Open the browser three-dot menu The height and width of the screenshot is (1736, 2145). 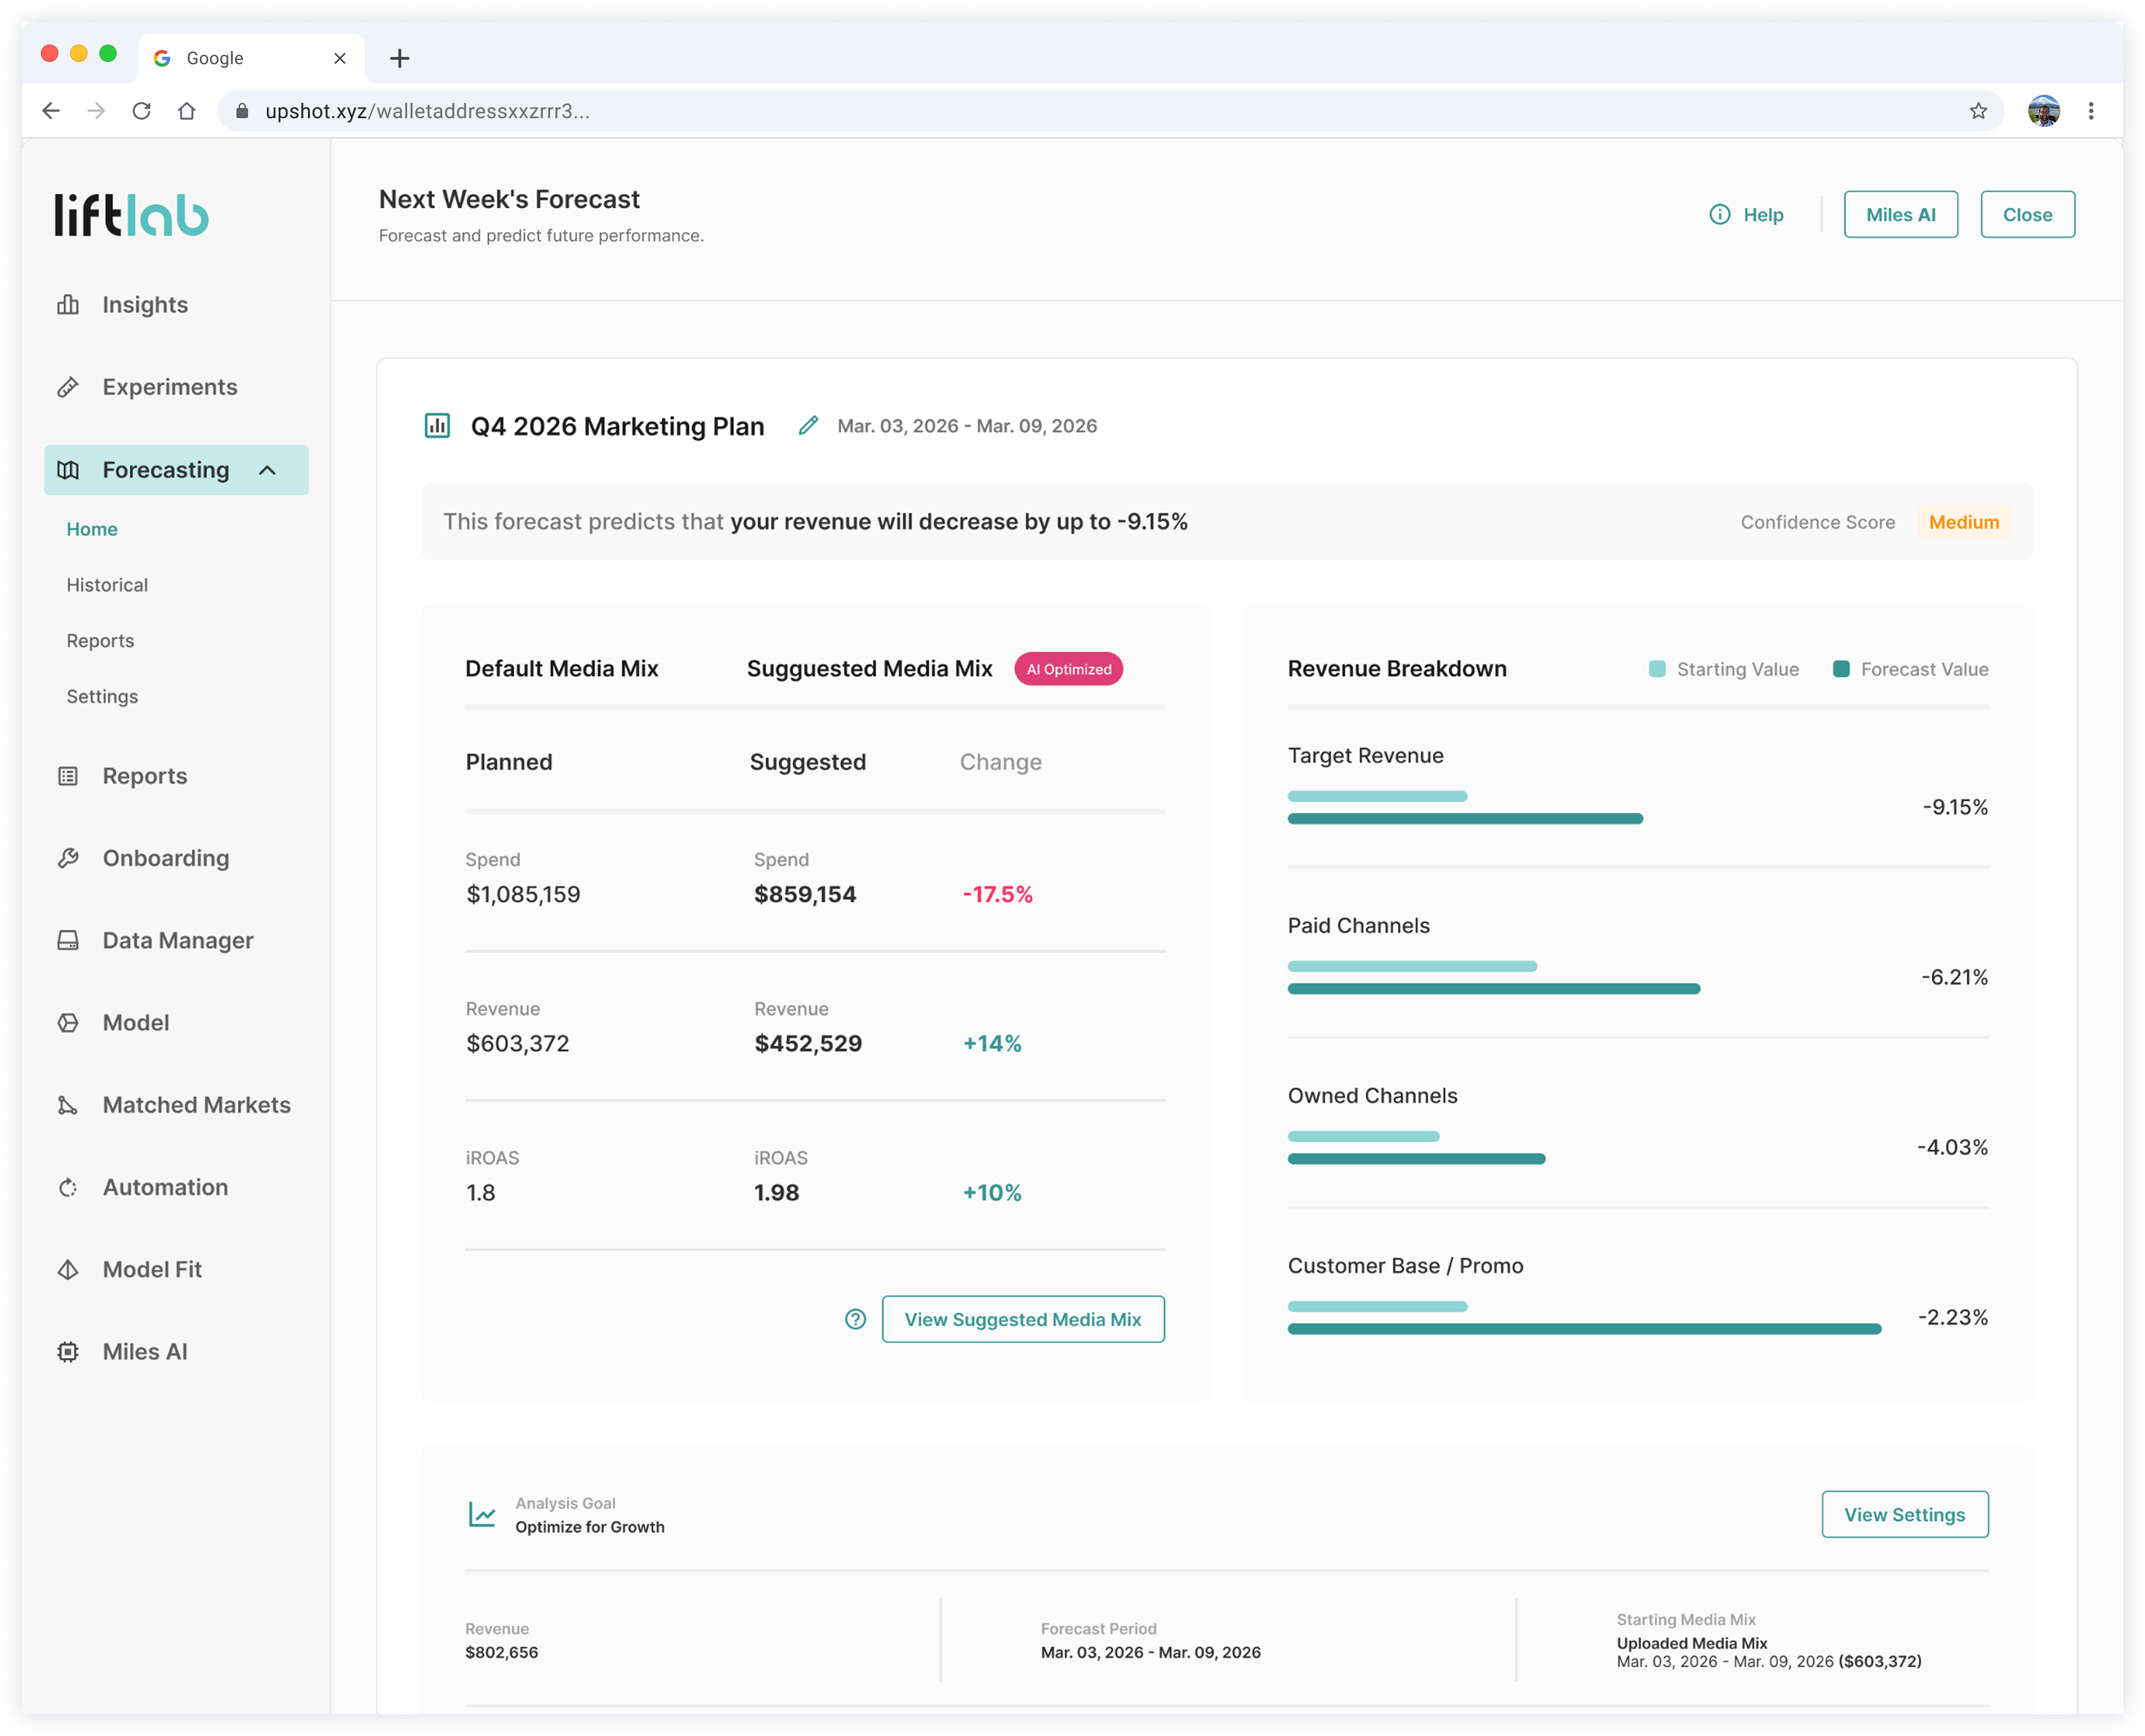tap(2091, 111)
